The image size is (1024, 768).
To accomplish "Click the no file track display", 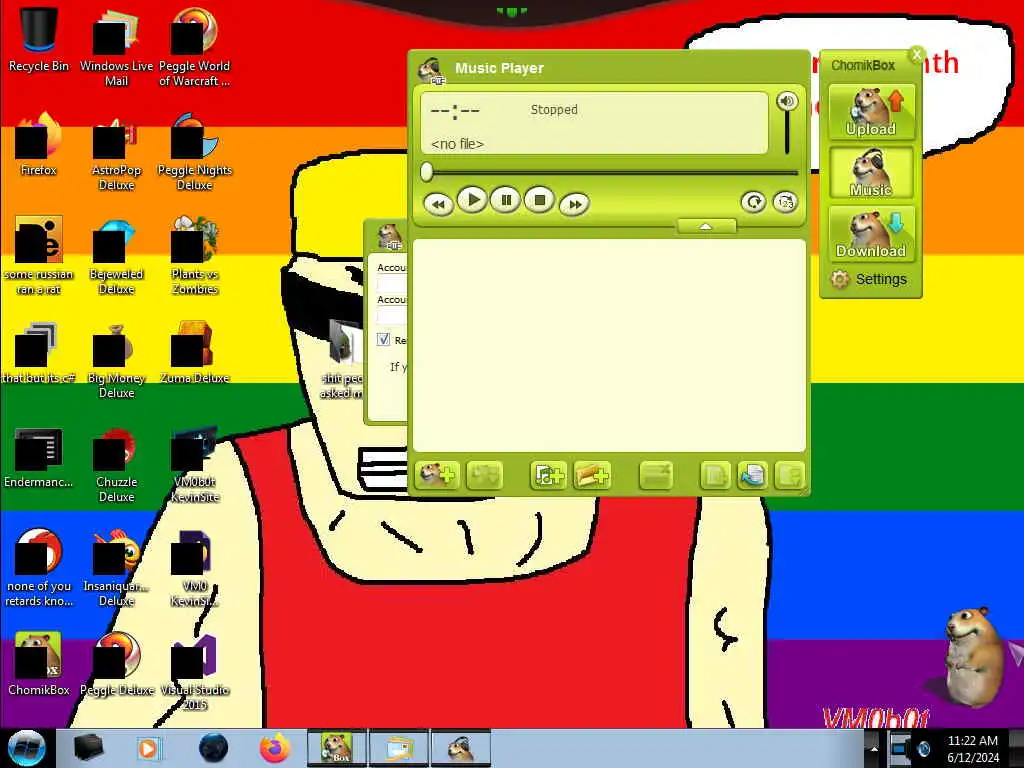I will pyautogui.click(x=457, y=144).
